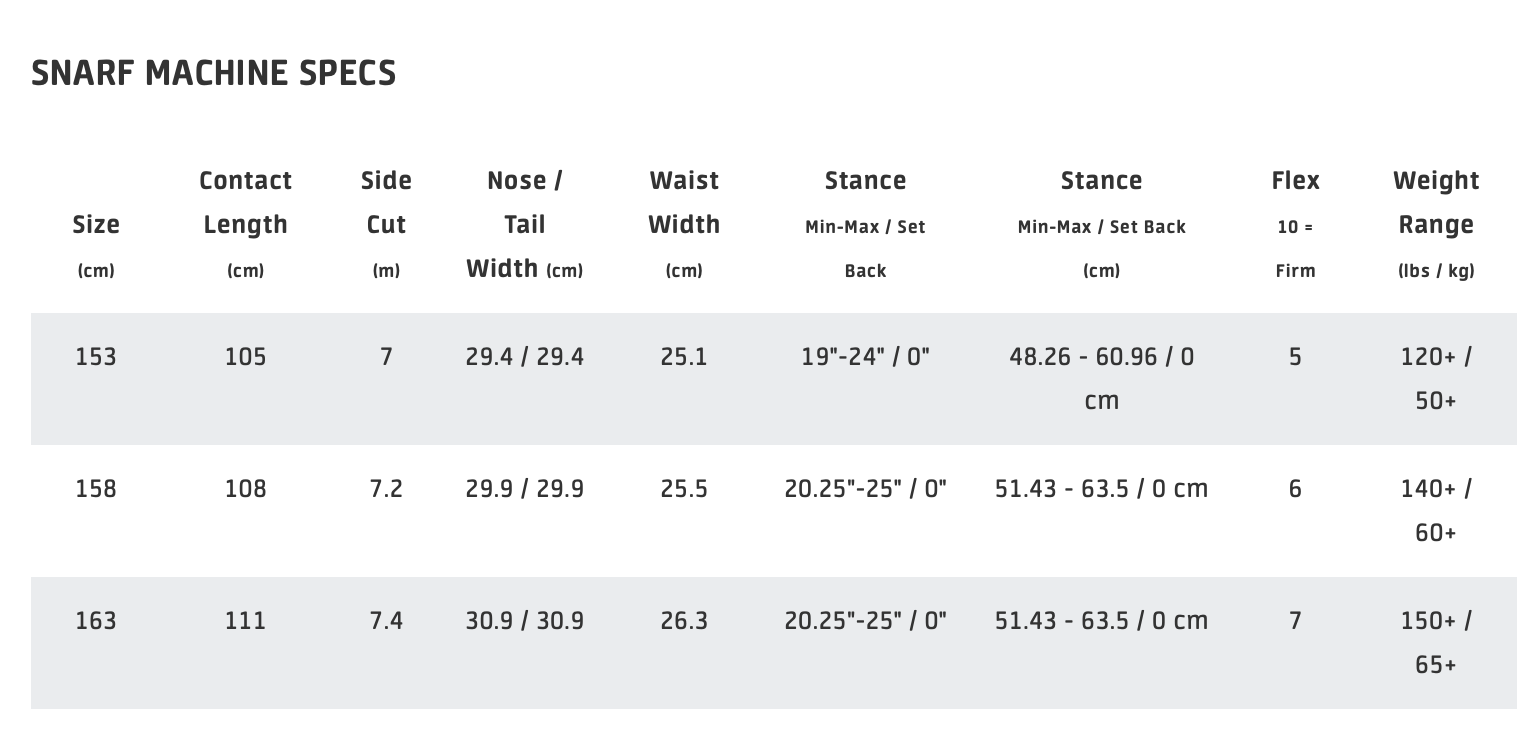
Task: Click the Snarf Machine Specs heading
Action: tap(214, 74)
